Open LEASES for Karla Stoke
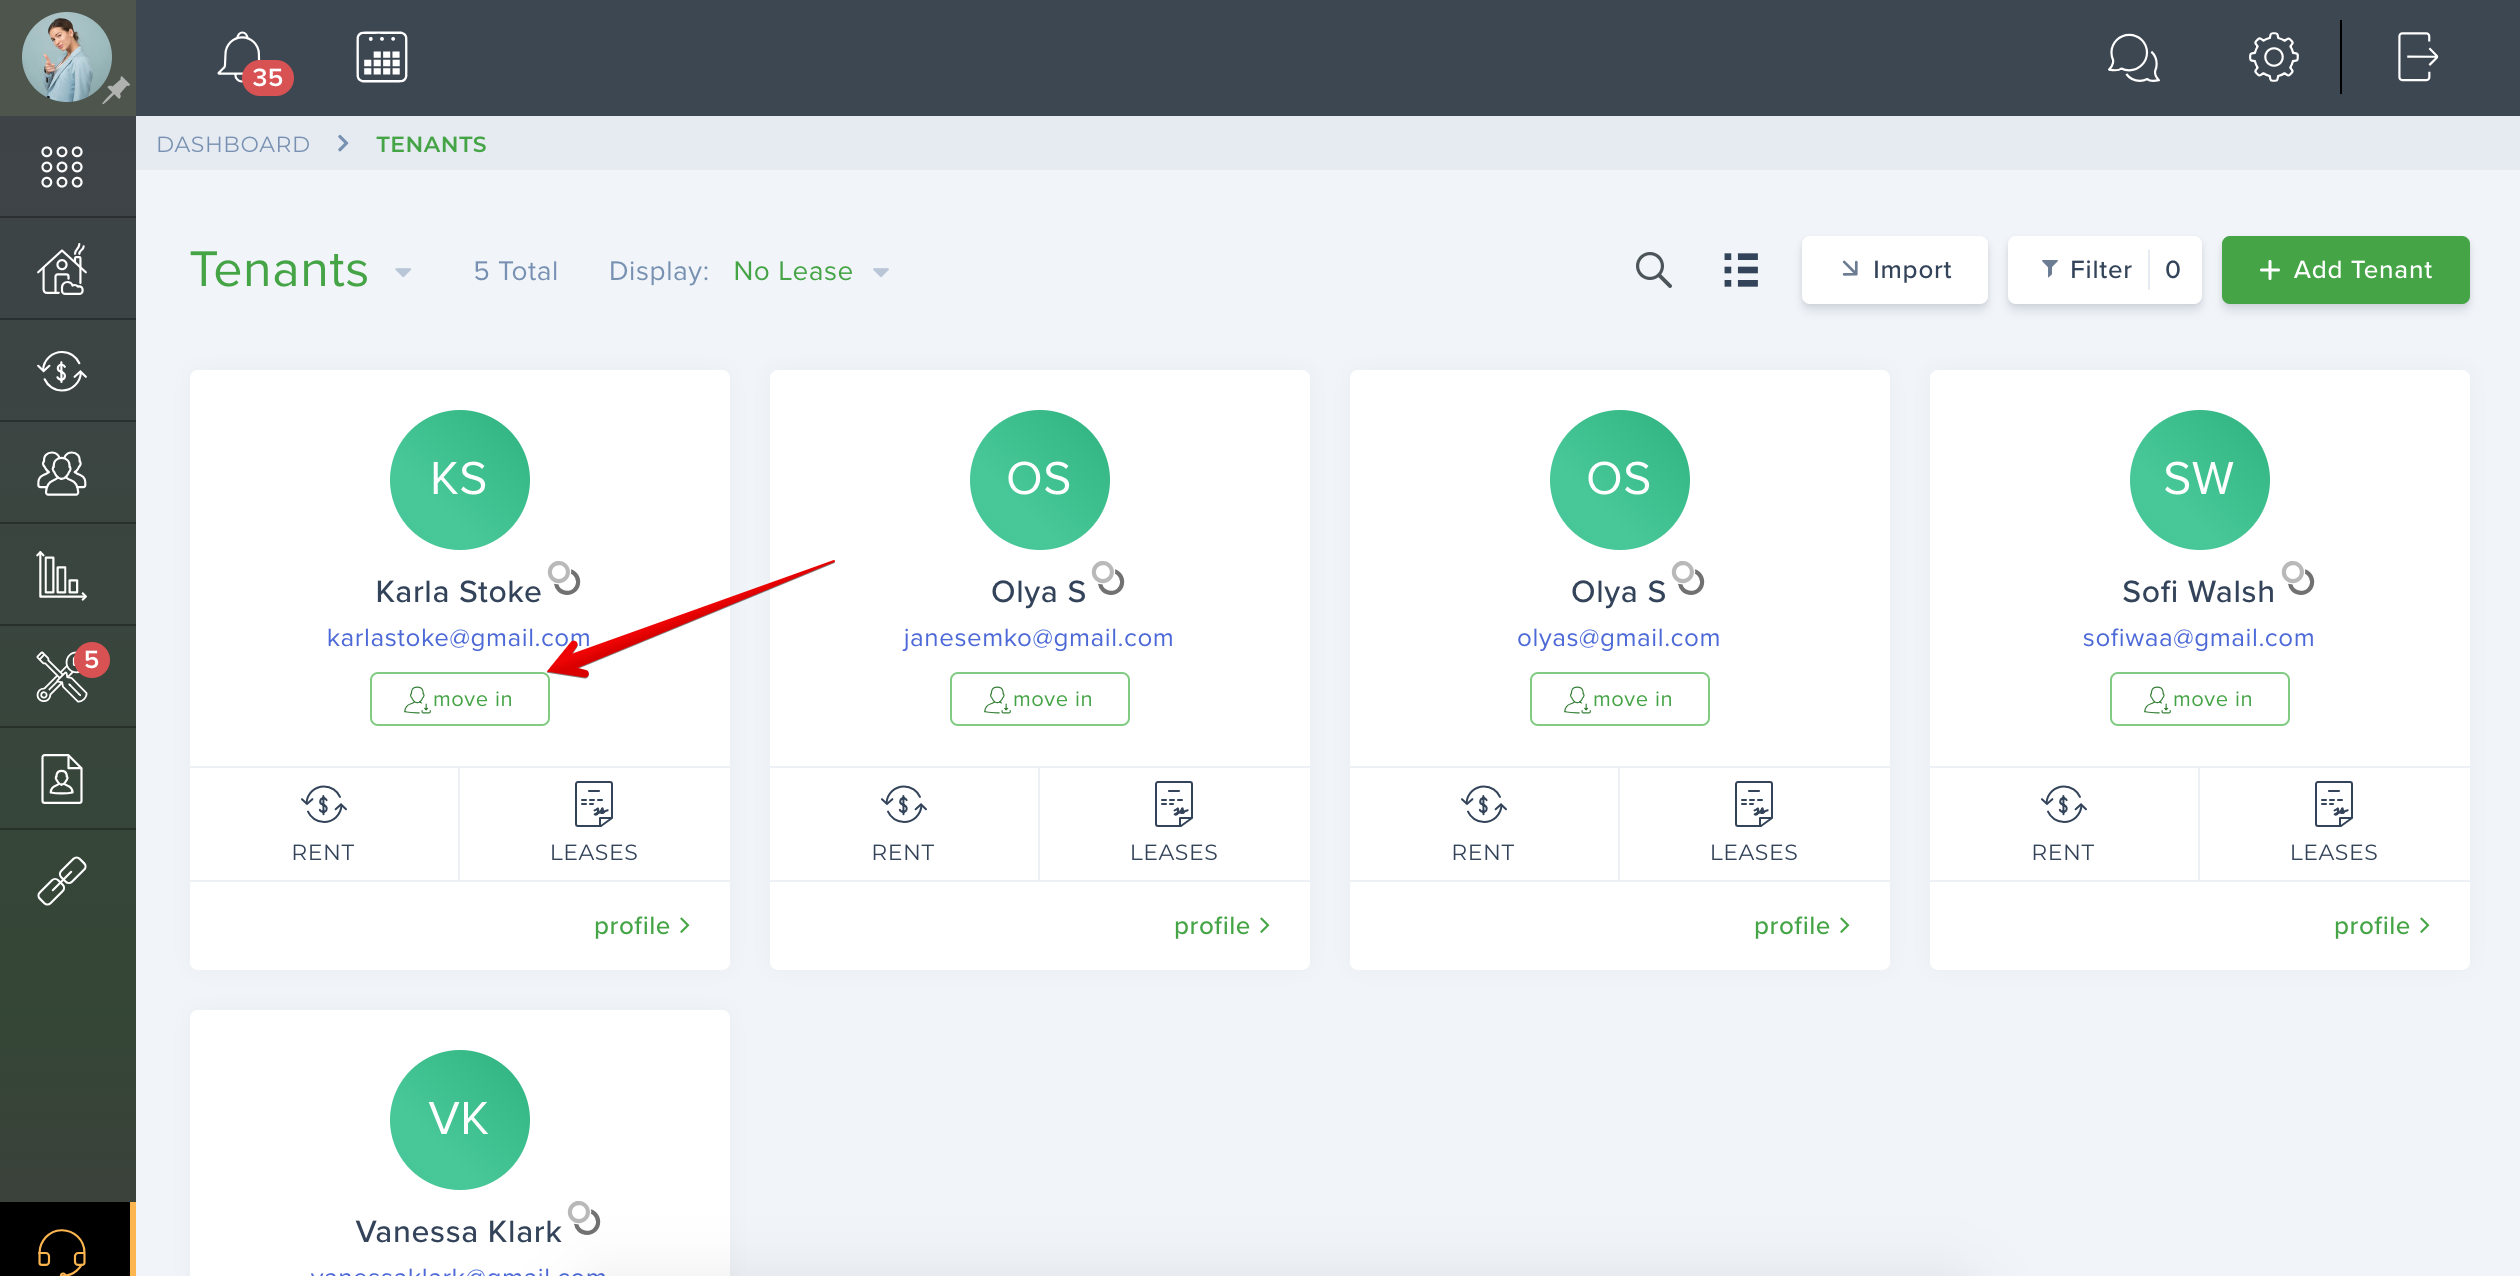This screenshot has height=1276, width=2520. pyautogui.click(x=594, y=823)
